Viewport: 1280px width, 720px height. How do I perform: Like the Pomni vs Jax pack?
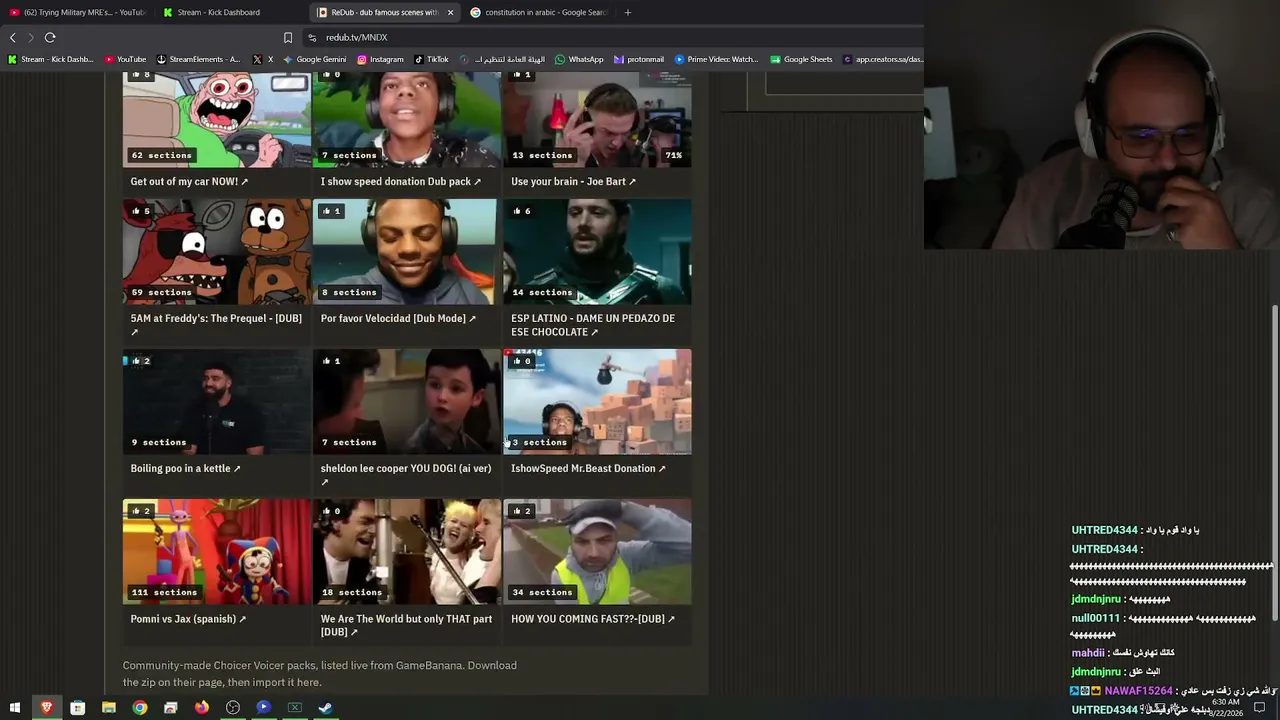point(140,511)
